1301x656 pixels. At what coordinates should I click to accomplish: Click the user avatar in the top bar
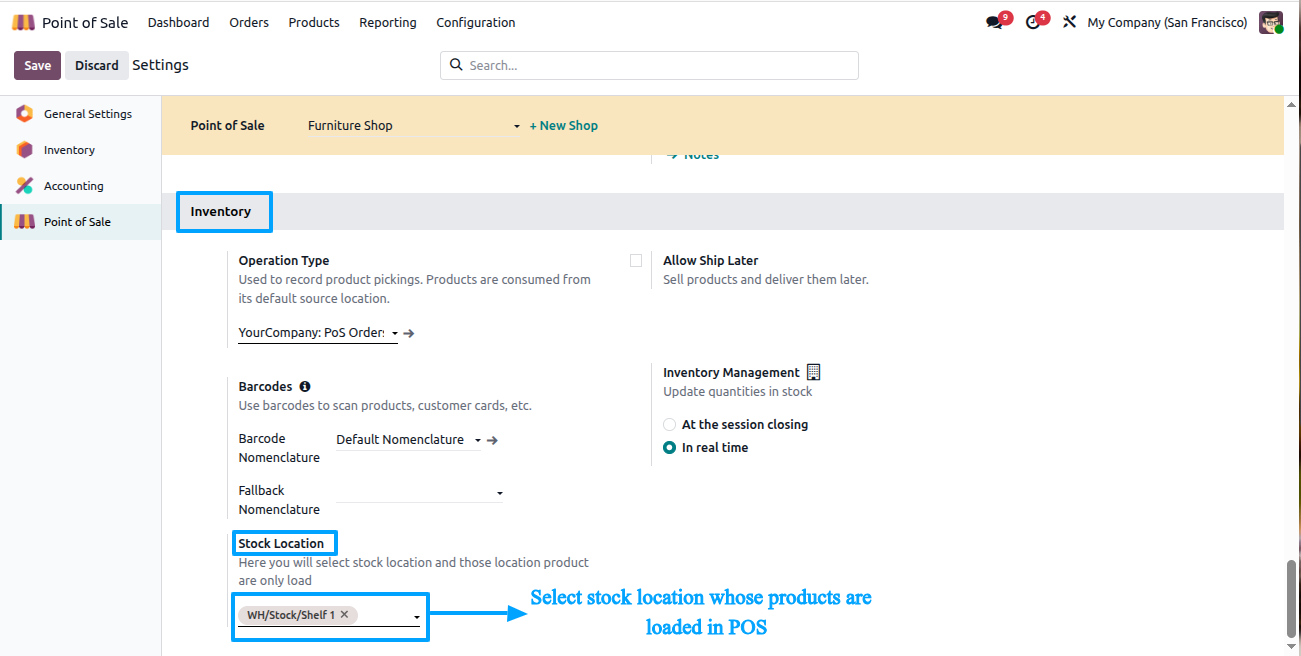coord(1271,22)
